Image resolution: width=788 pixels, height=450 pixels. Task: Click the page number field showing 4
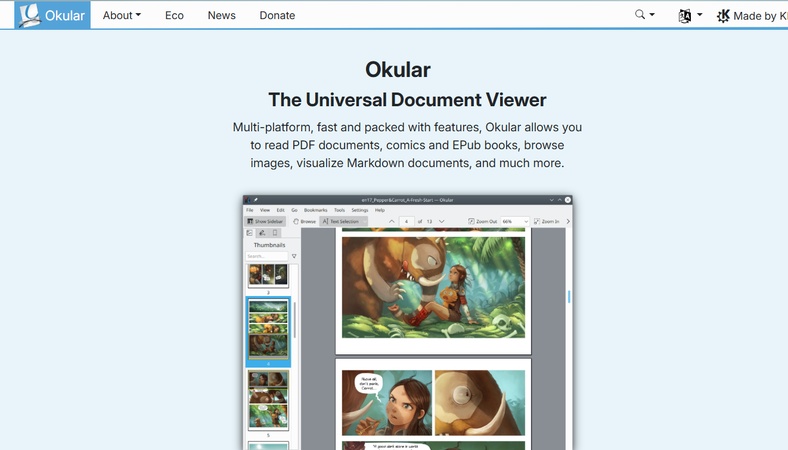[x=407, y=221]
